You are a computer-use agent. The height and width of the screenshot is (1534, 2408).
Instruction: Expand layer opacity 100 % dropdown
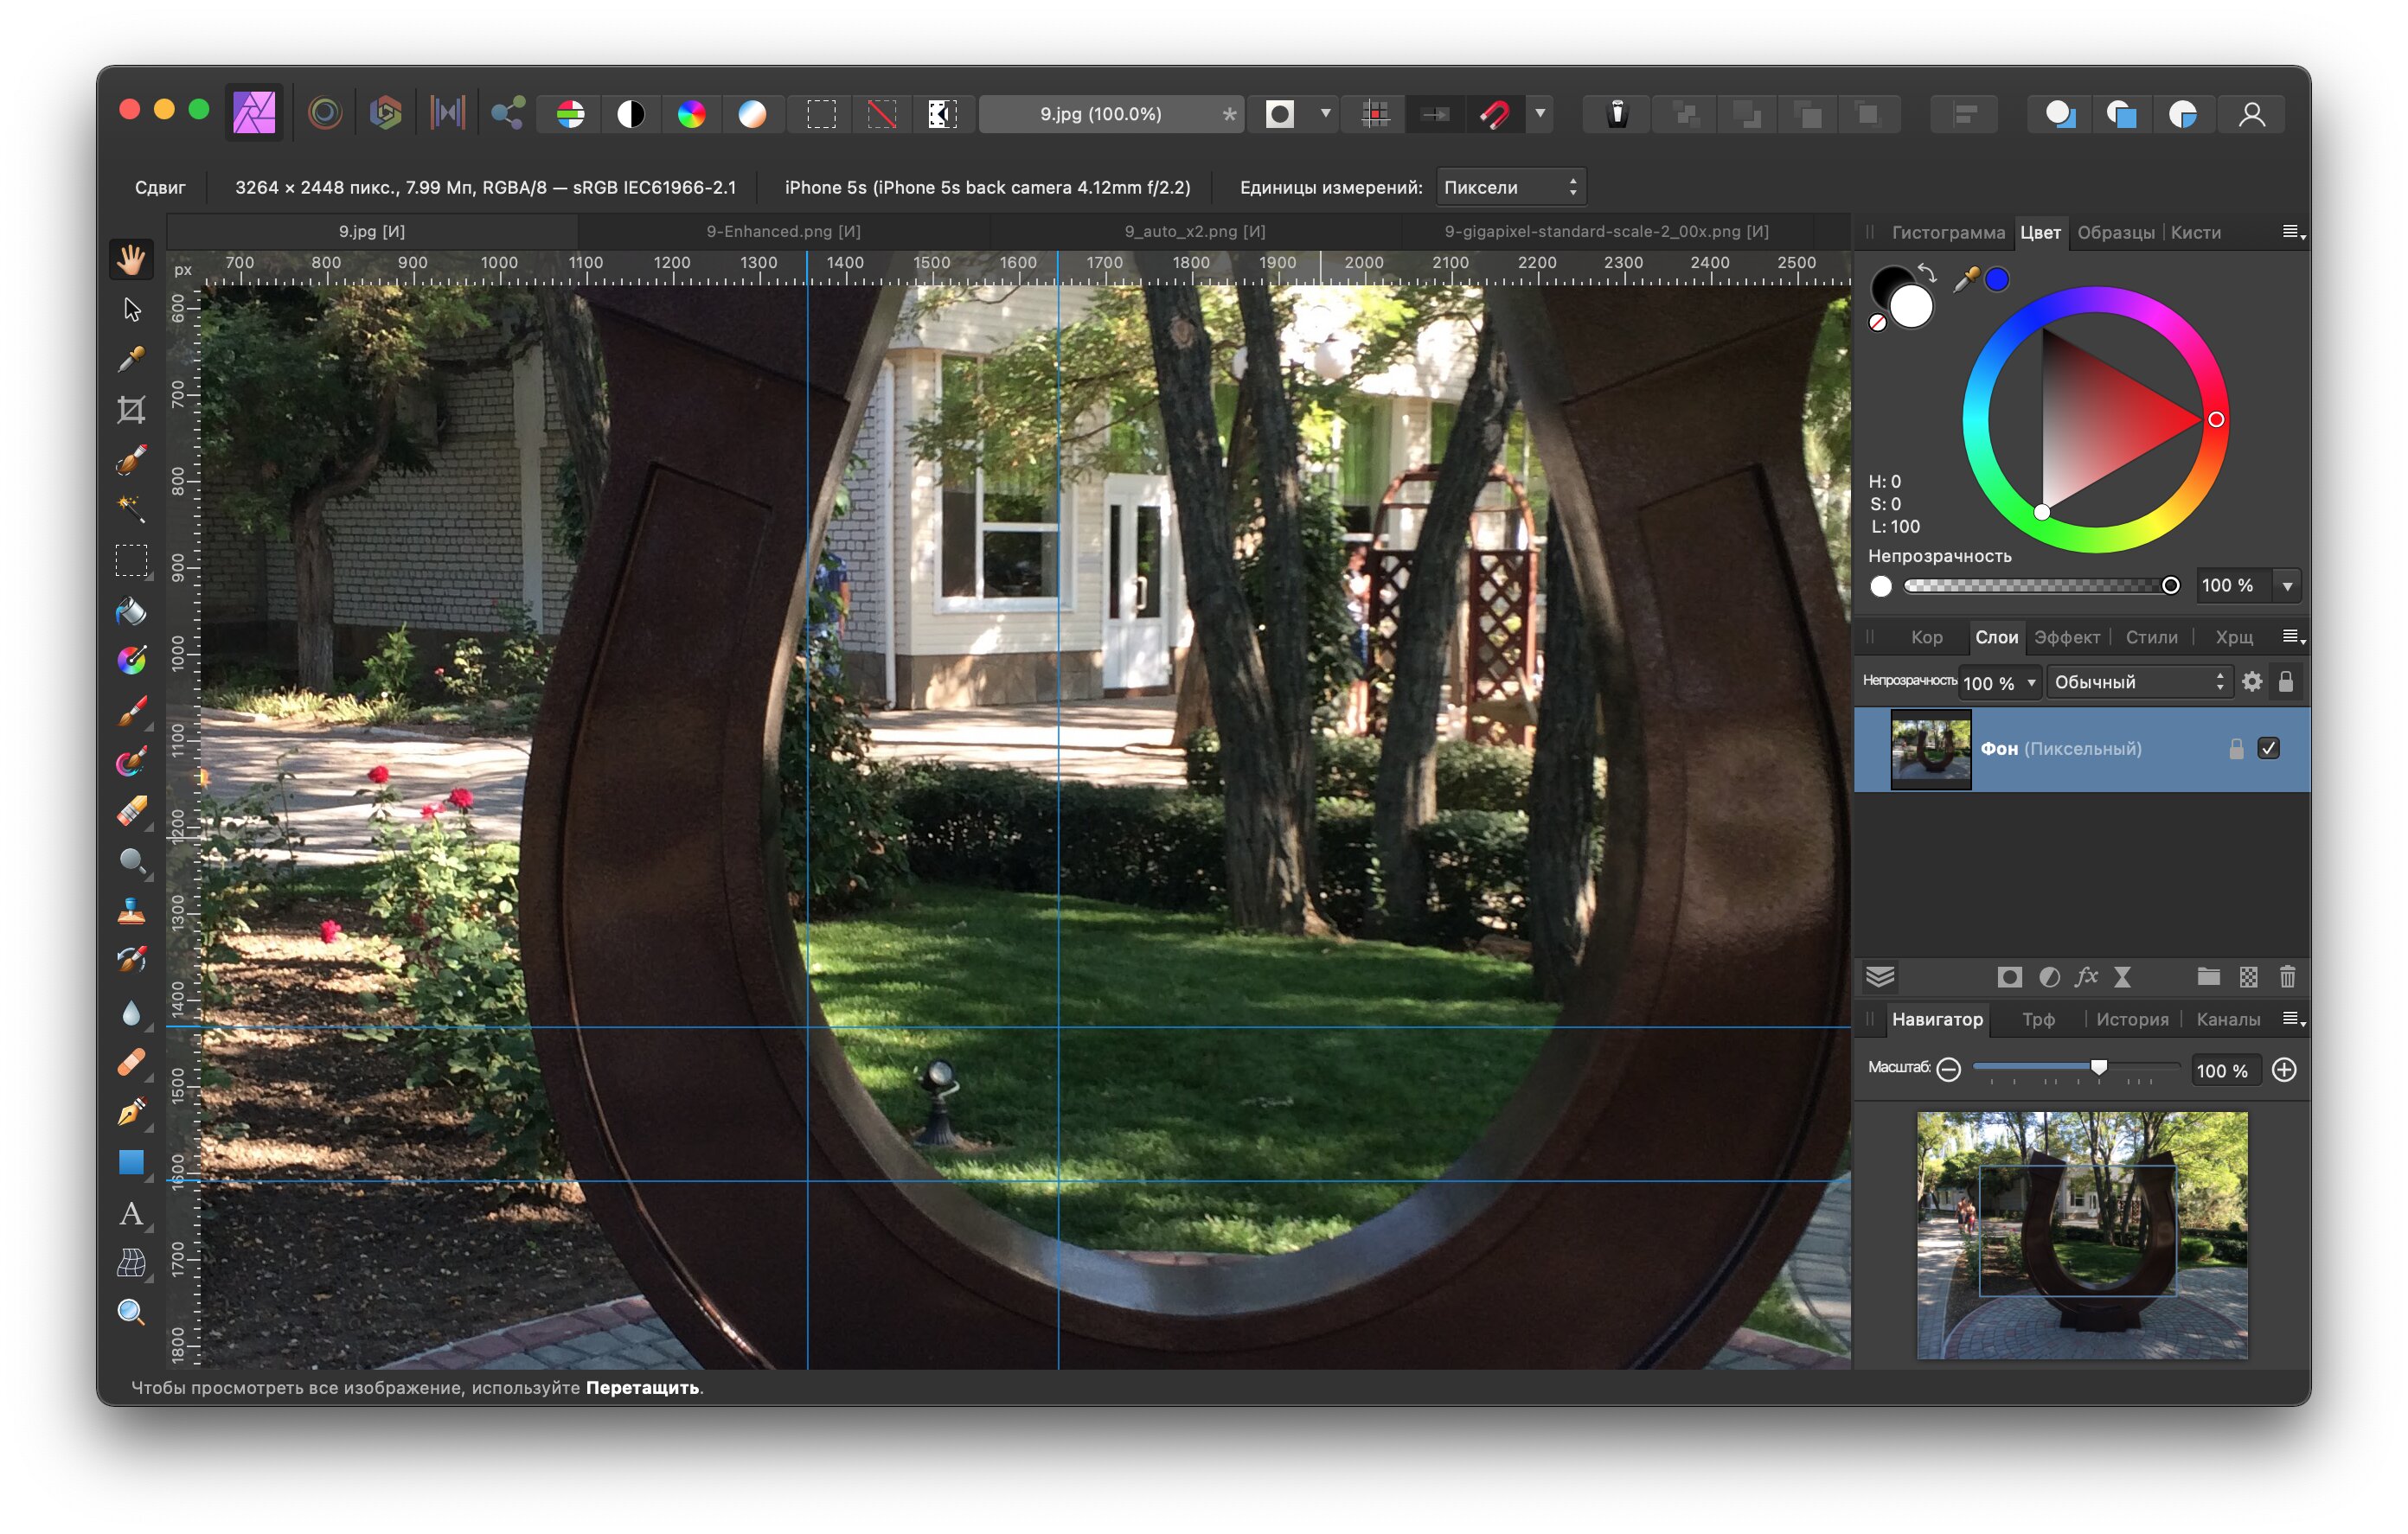pyautogui.click(x=2030, y=683)
